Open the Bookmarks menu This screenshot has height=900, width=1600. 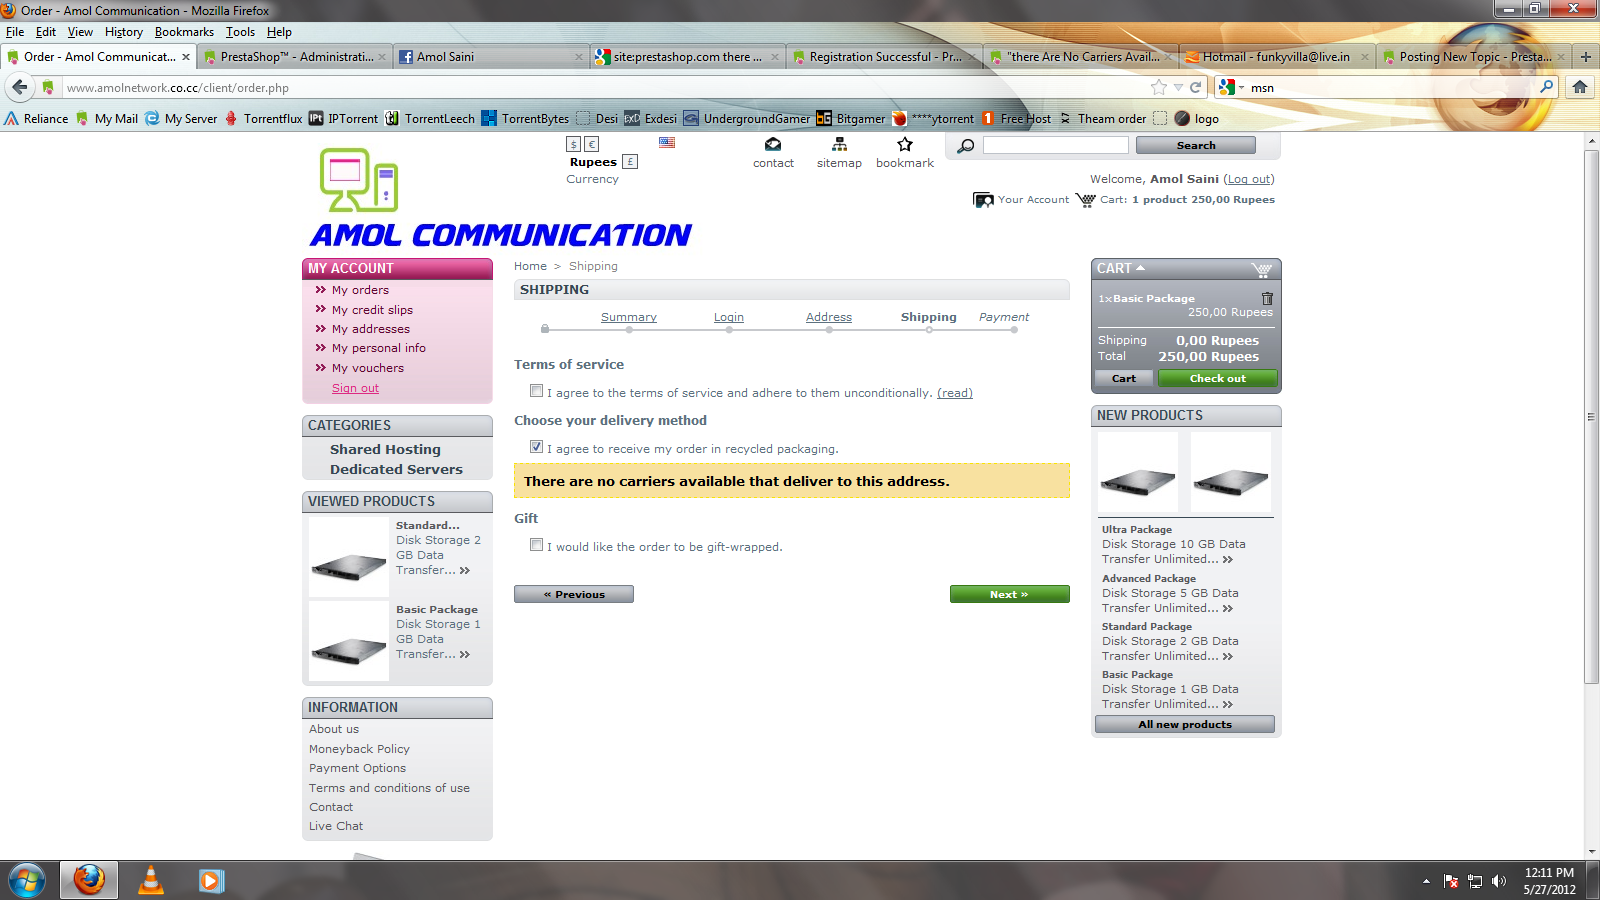point(184,32)
